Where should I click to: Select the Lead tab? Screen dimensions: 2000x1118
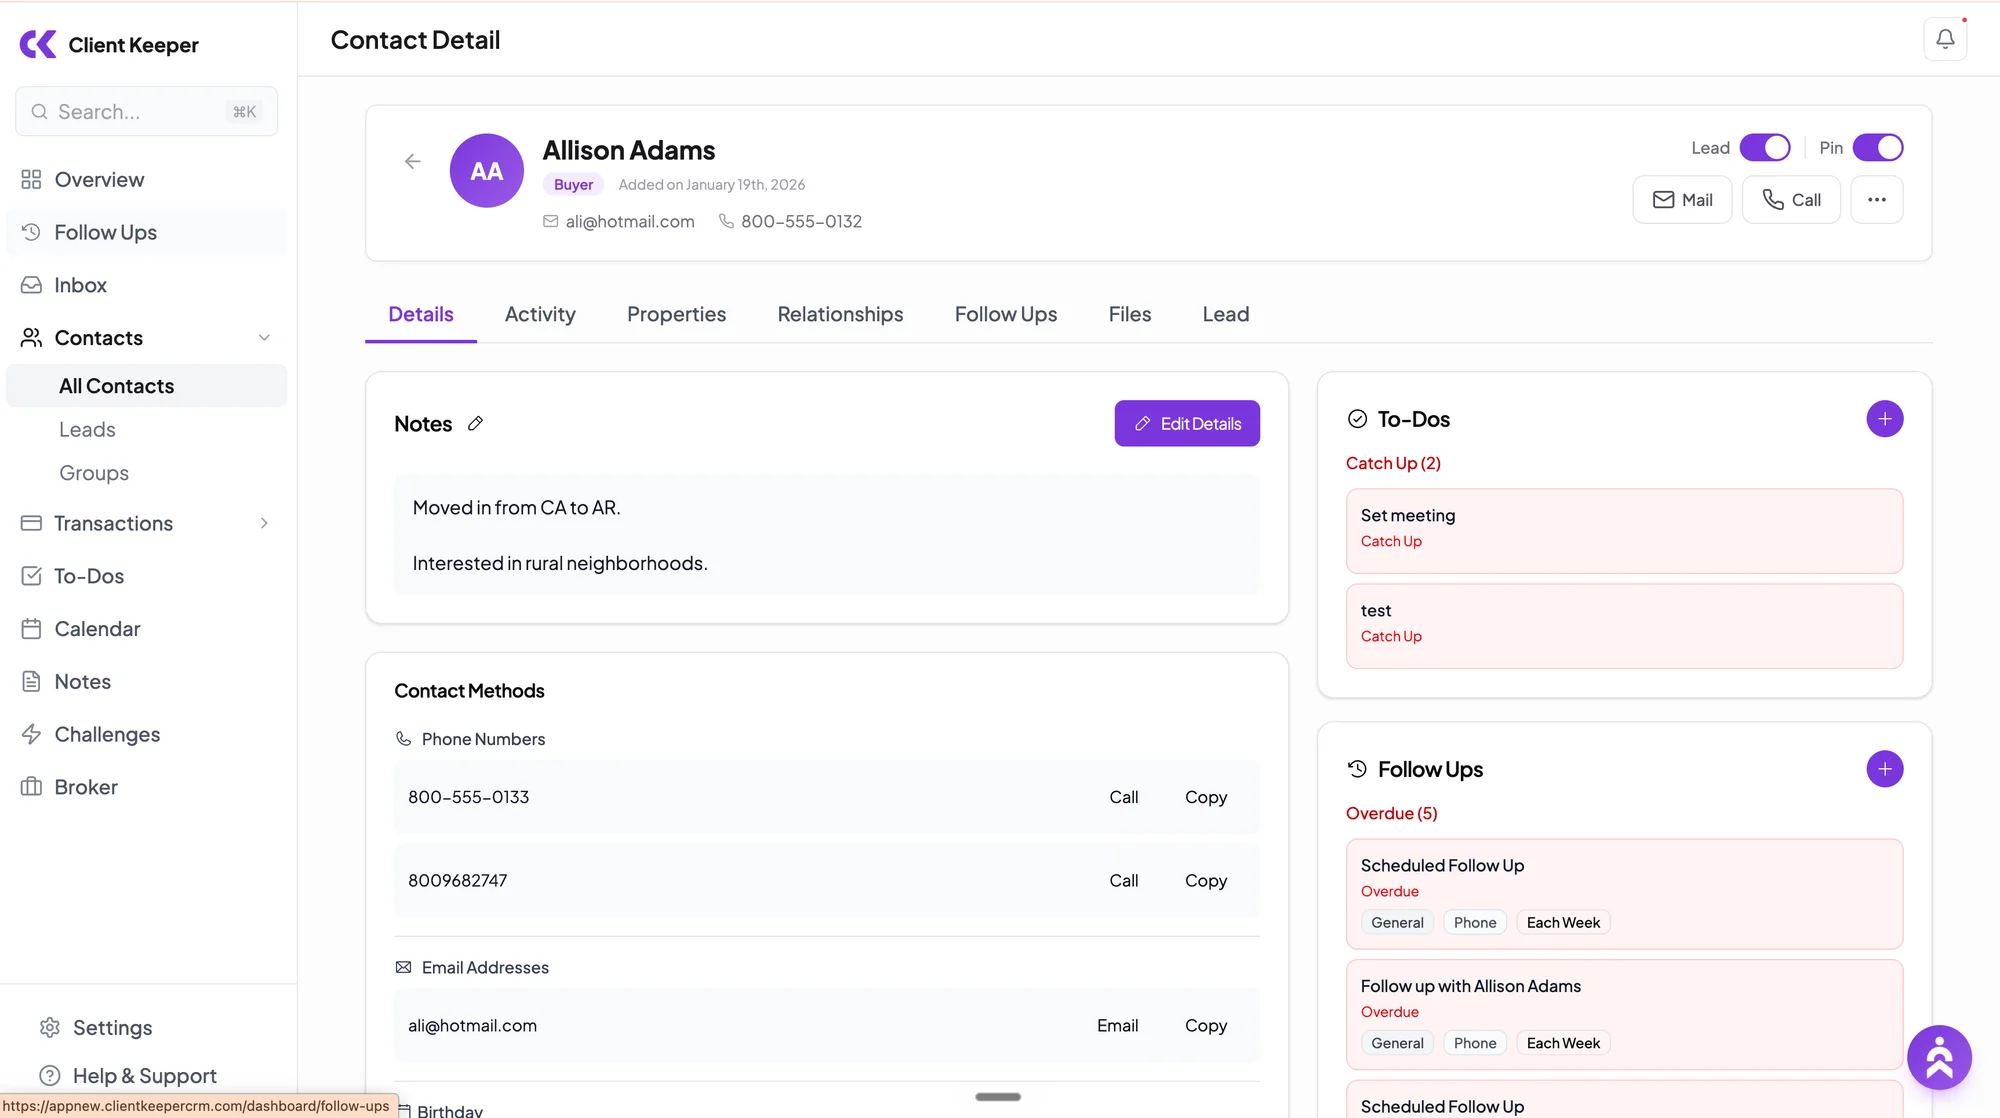tap(1226, 314)
